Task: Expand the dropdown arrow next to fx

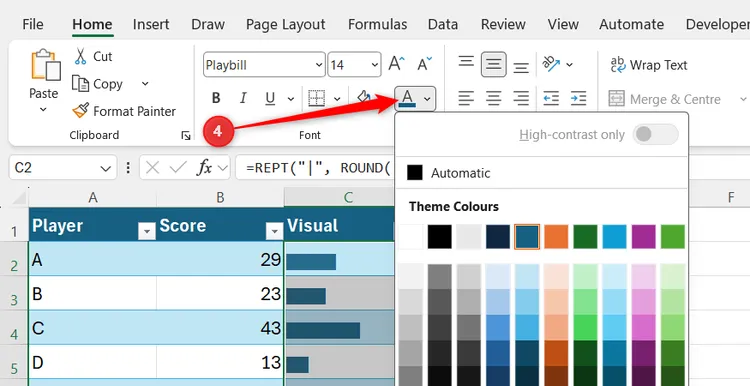Action: (223, 167)
